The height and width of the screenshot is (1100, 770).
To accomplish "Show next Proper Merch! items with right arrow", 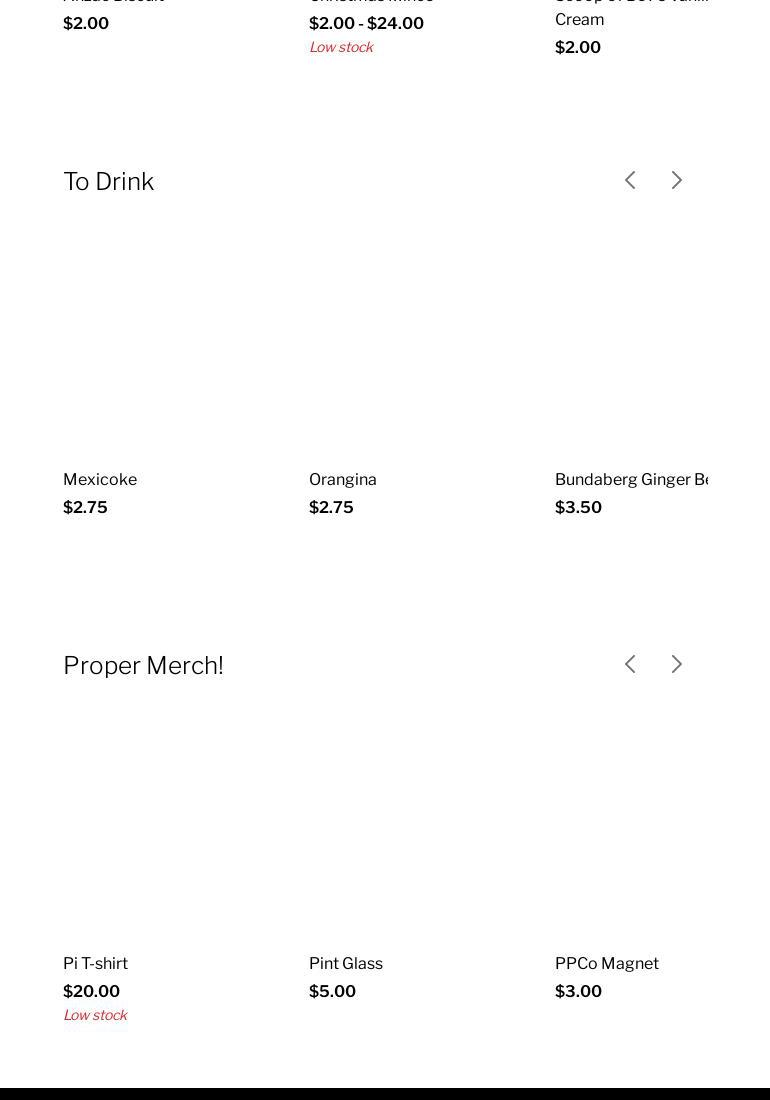I will [x=676, y=664].
